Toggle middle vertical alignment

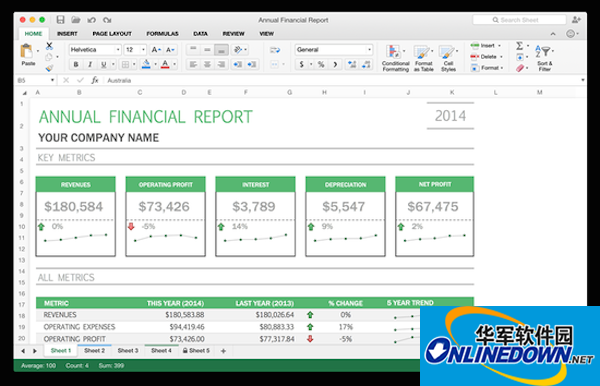207,50
